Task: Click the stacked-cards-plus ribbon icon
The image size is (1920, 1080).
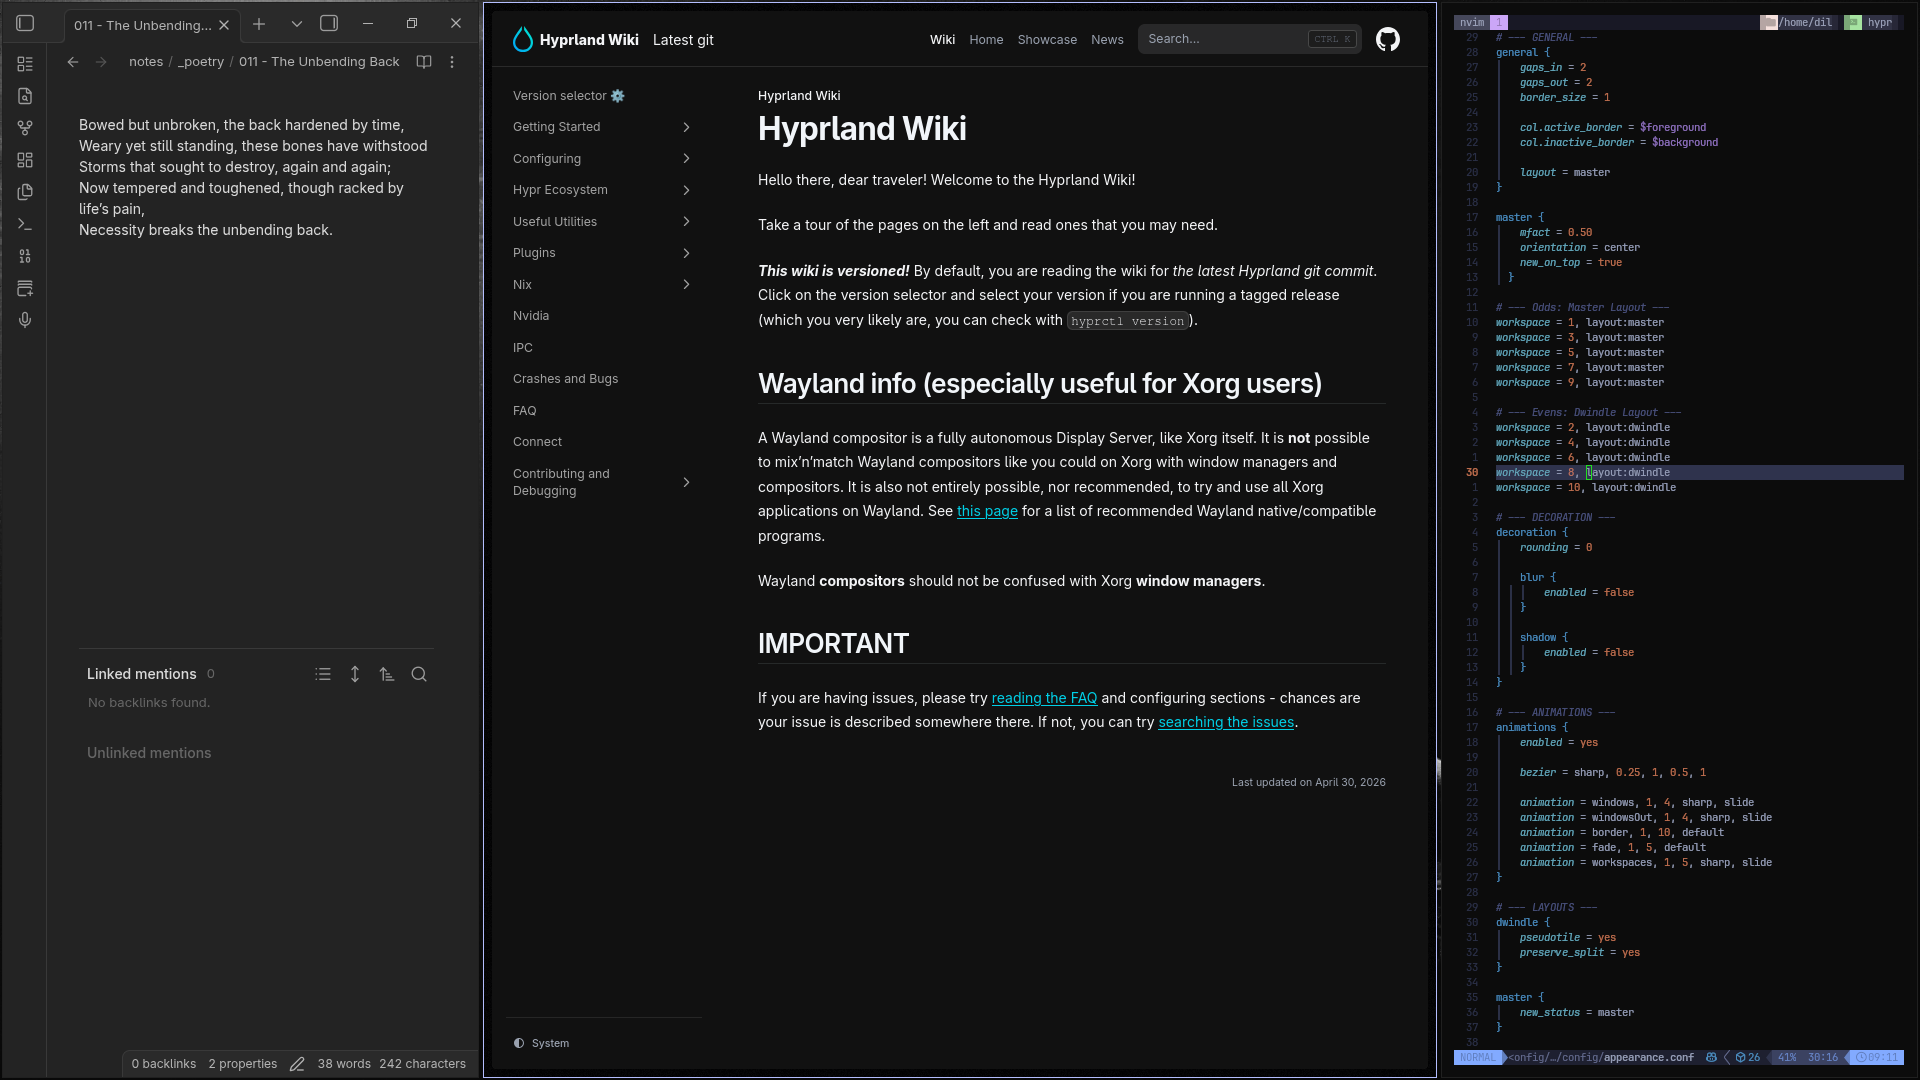Action: pos(25,288)
